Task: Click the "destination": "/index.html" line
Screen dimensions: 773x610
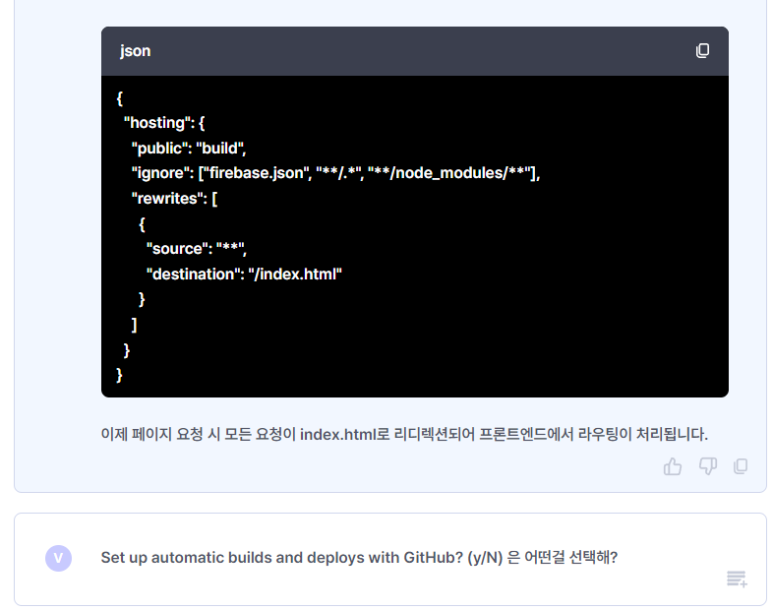Action: click(x=244, y=274)
